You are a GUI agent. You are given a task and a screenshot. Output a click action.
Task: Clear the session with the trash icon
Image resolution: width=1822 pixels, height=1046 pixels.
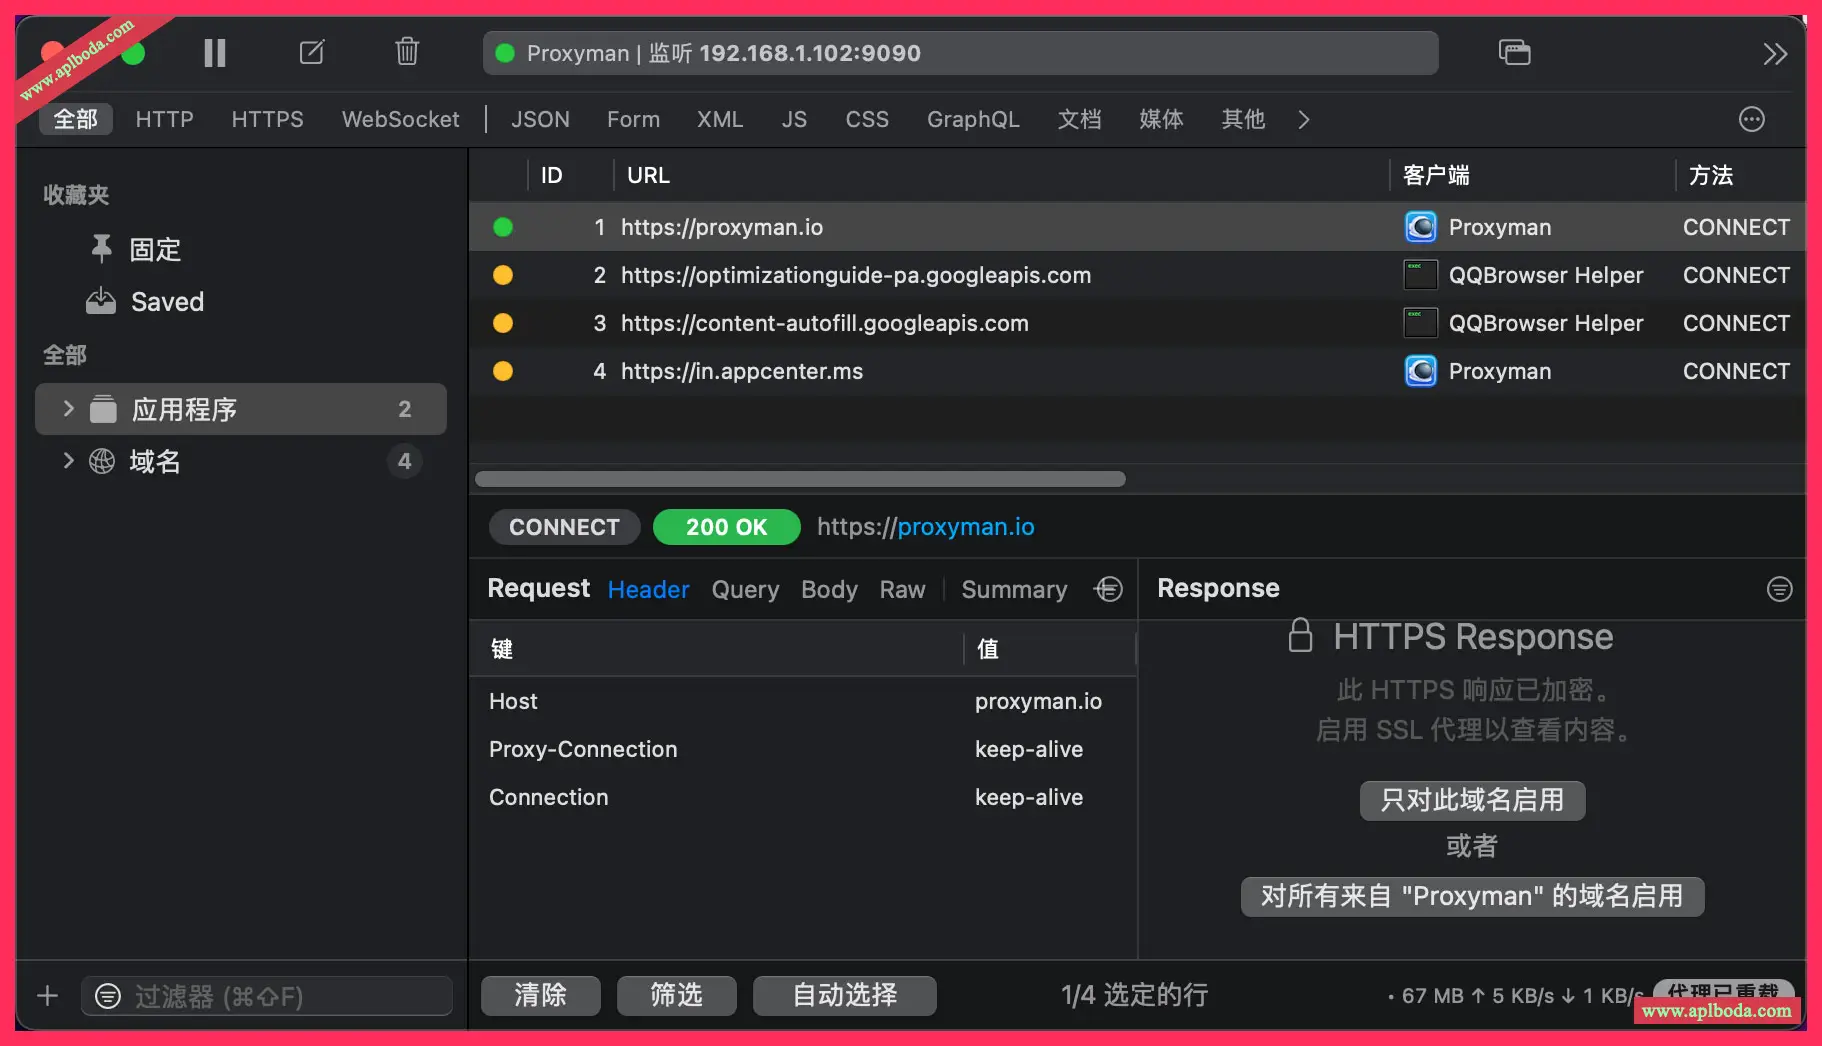[406, 51]
